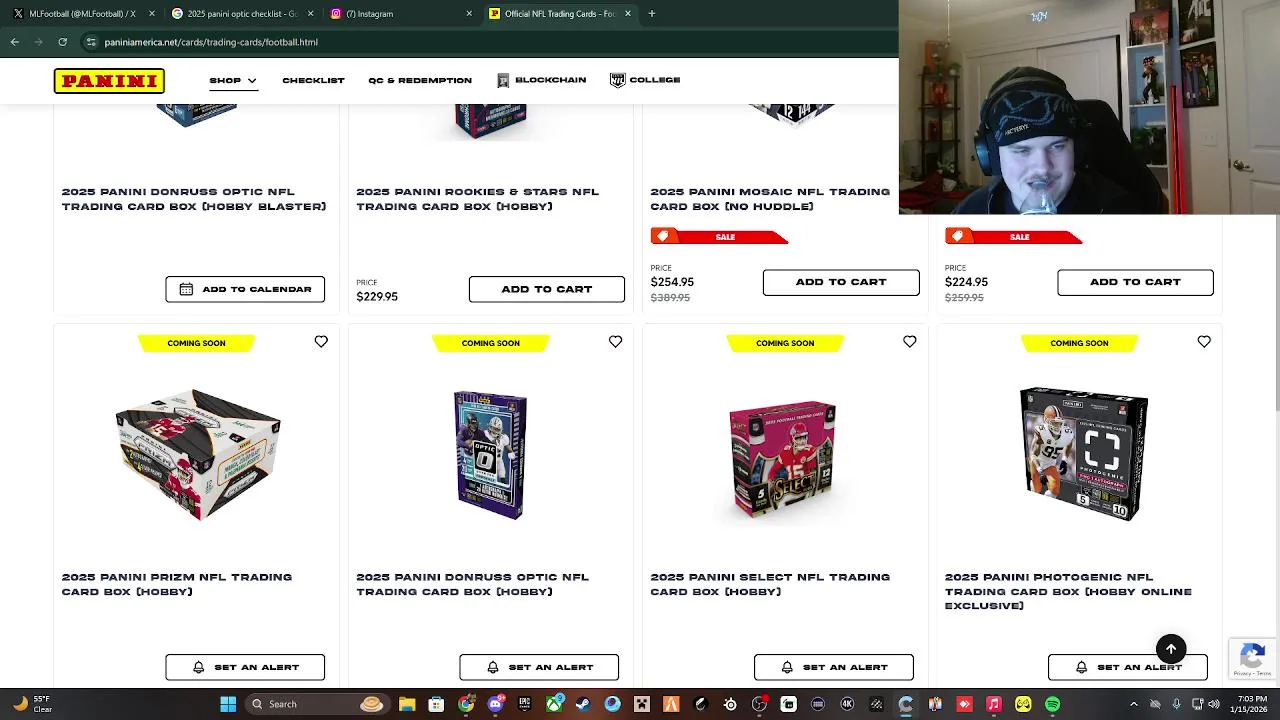Image resolution: width=1280 pixels, height=720 pixels.
Task: Open a new browser tab
Action: (x=651, y=14)
